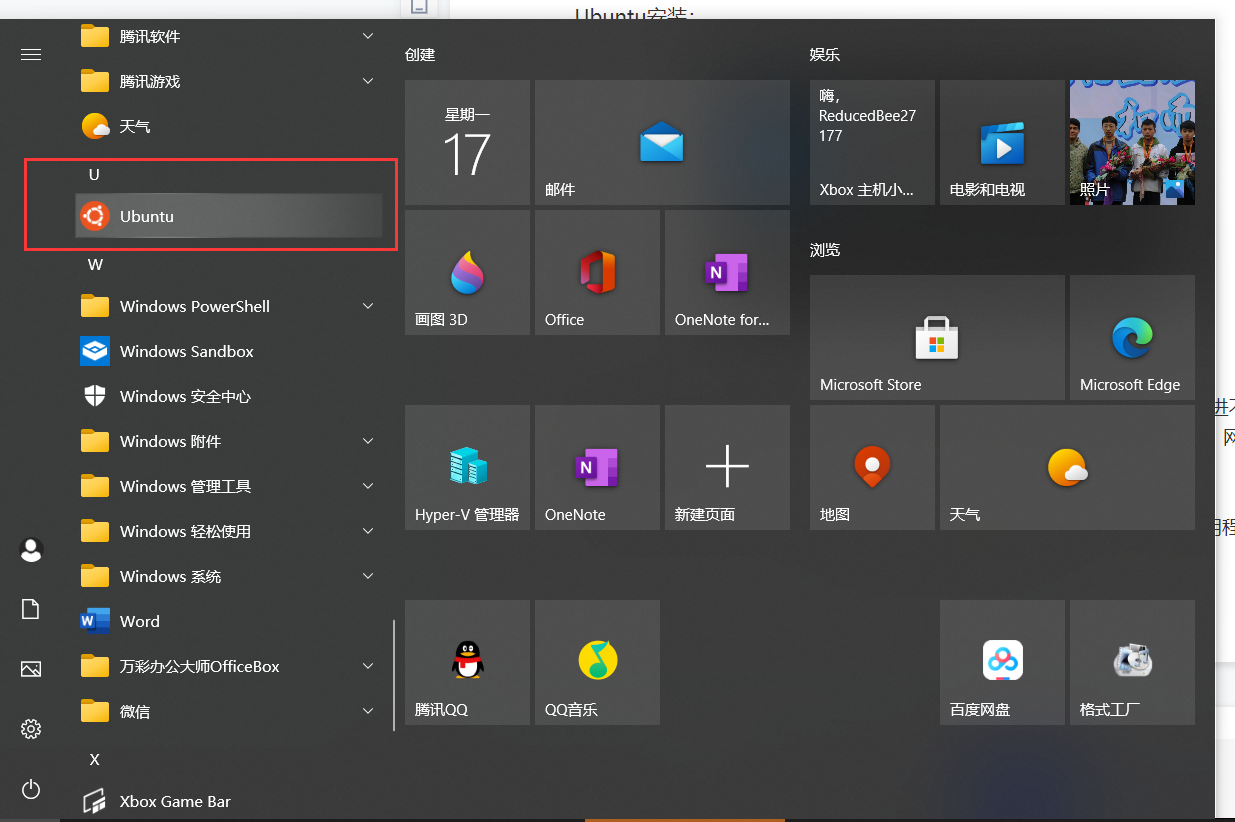Launch the Hyper-V 管理器 tile

pyautogui.click(x=467, y=467)
